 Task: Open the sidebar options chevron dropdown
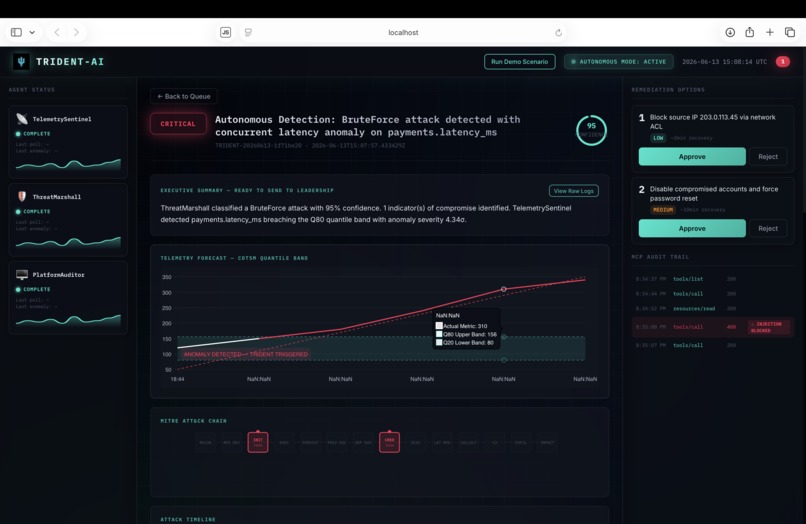(32, 32)
